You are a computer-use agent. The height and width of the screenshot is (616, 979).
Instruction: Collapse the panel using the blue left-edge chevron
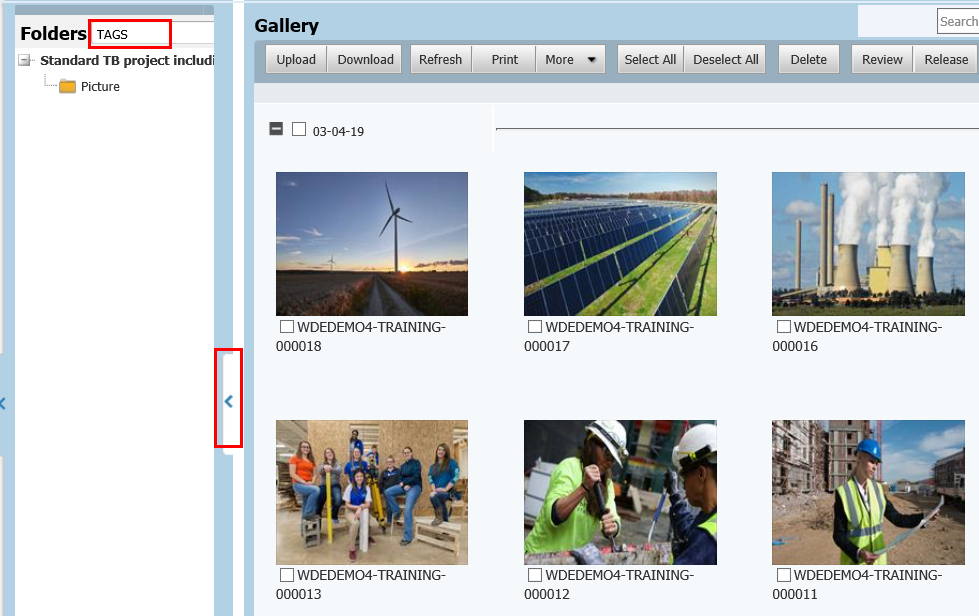[4, 403]
